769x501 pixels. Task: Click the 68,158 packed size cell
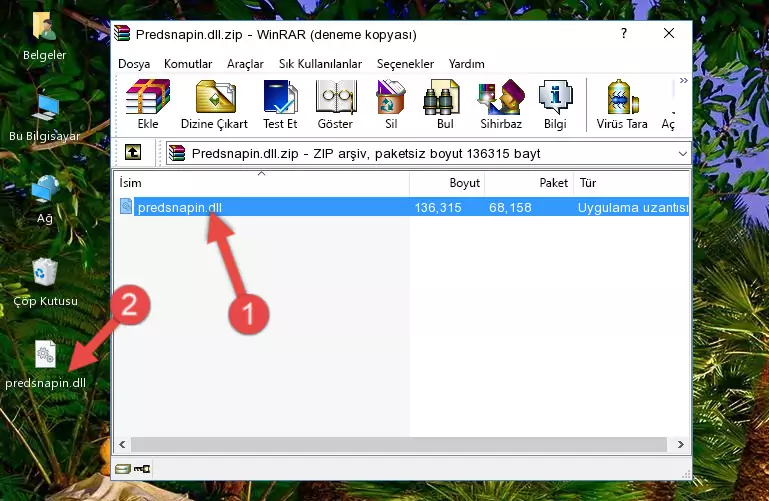510,207
